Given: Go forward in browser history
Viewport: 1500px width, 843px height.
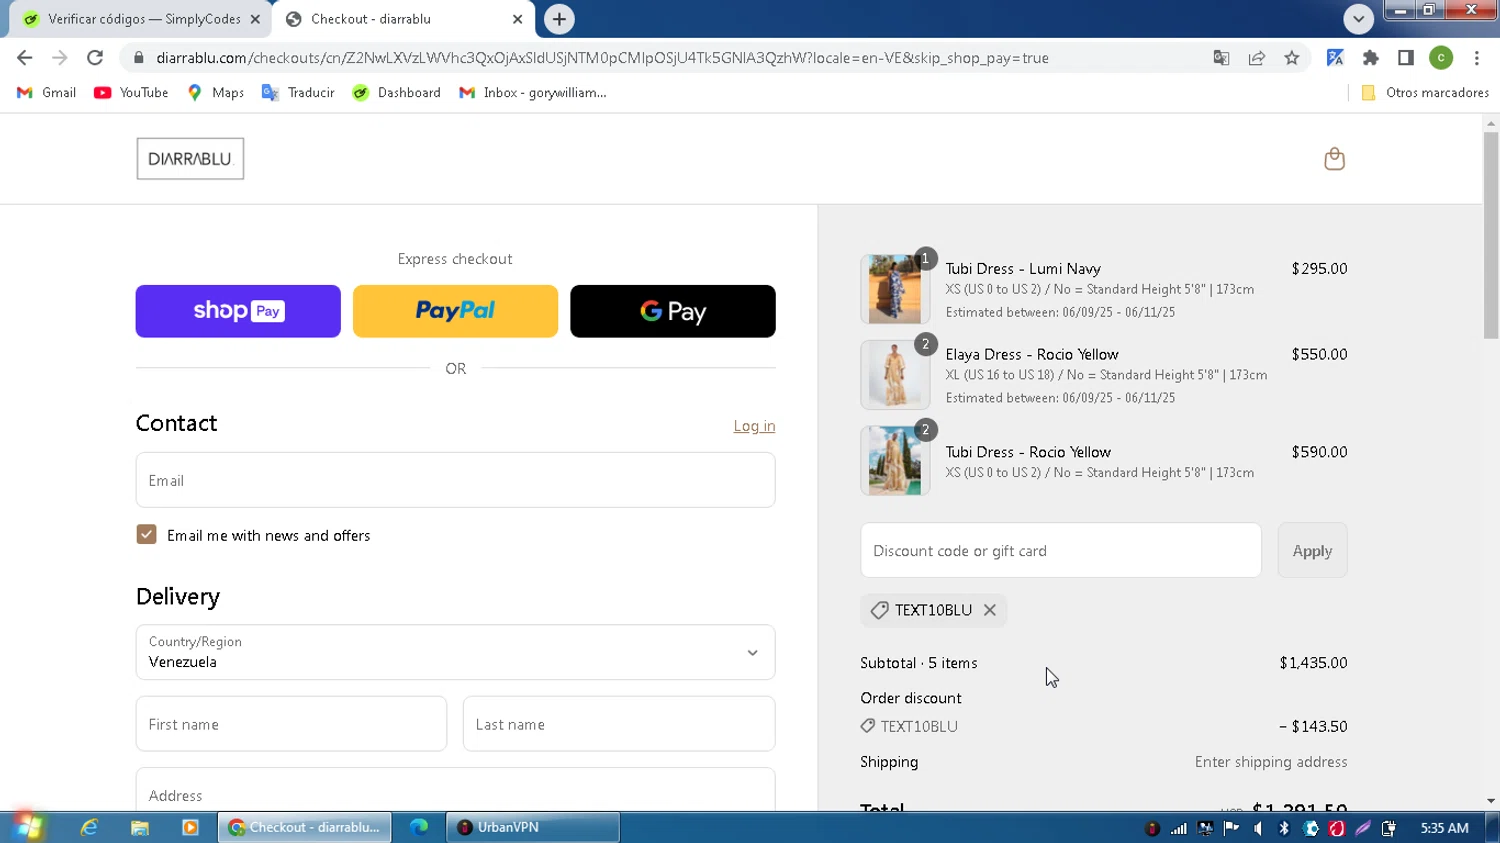Looking at the screenshot, I should [60, 58].
